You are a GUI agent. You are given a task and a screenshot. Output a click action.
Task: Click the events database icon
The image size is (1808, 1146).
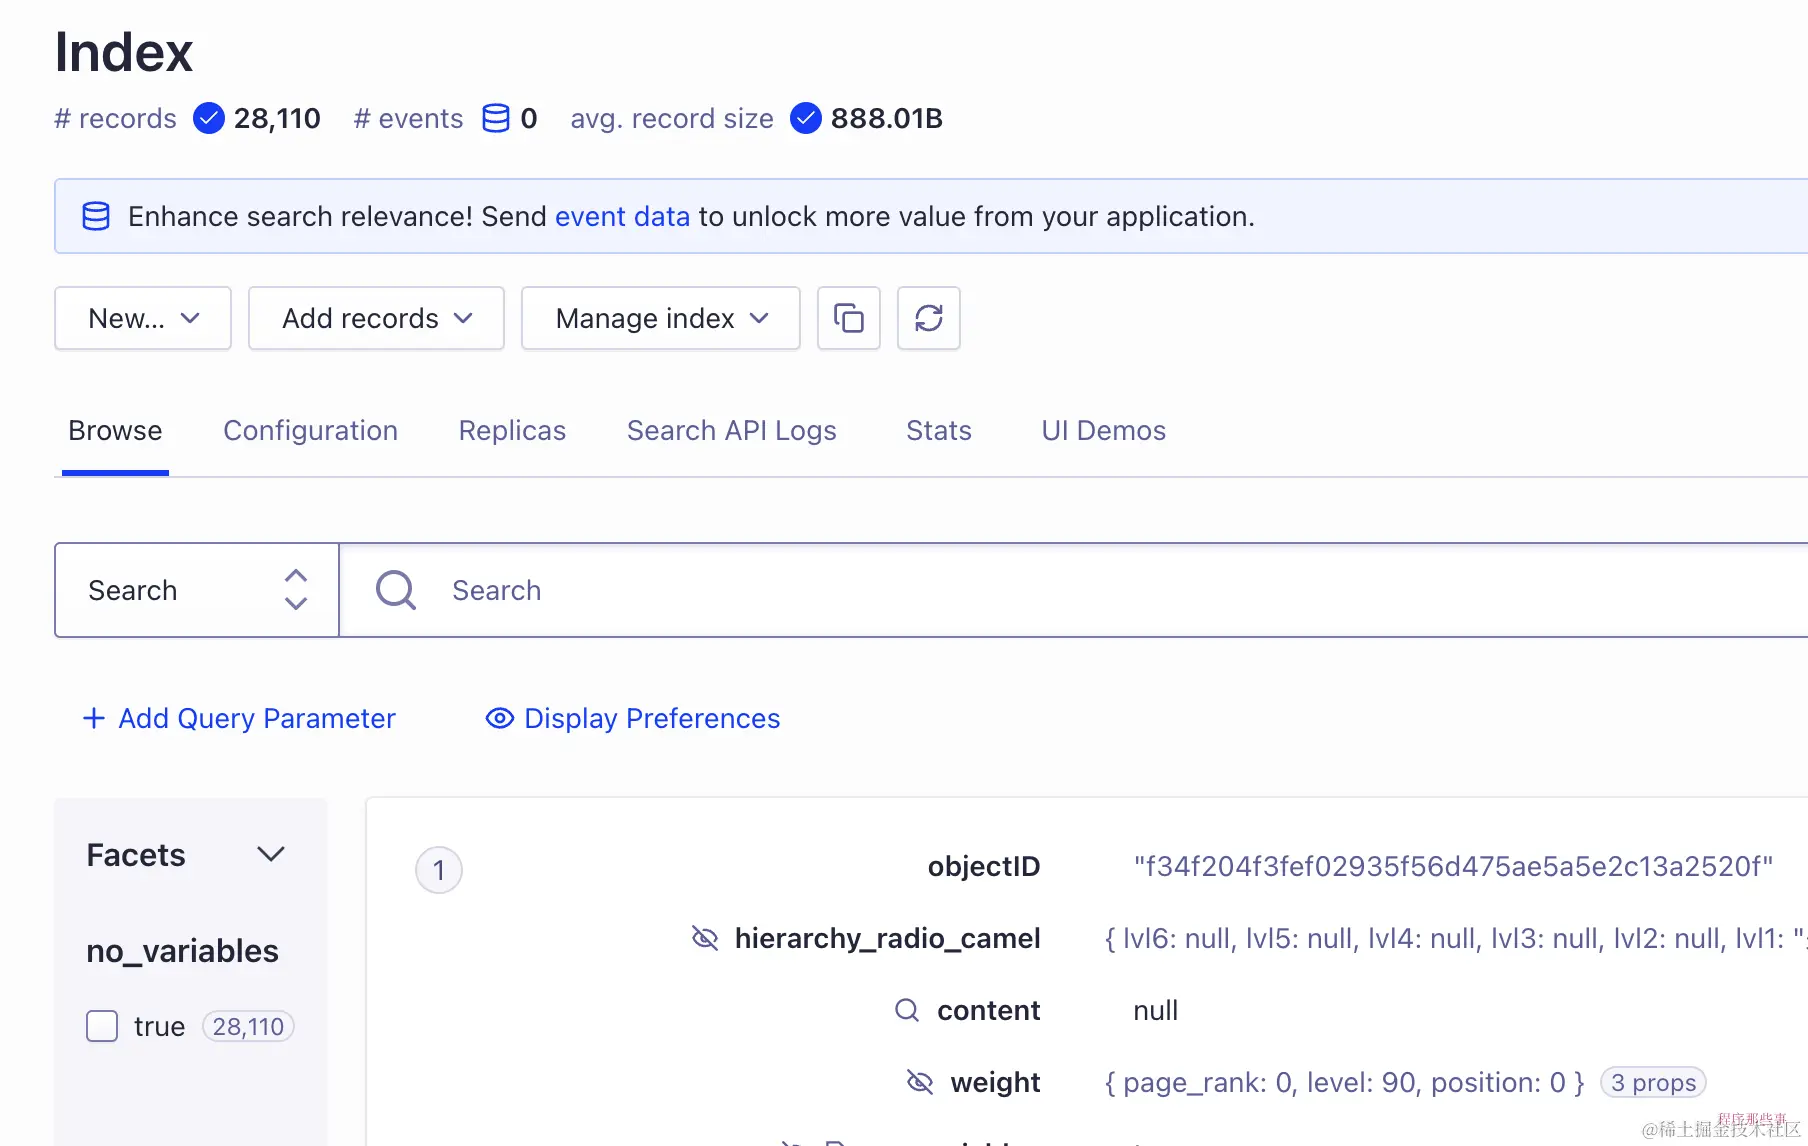click(496, 118)
